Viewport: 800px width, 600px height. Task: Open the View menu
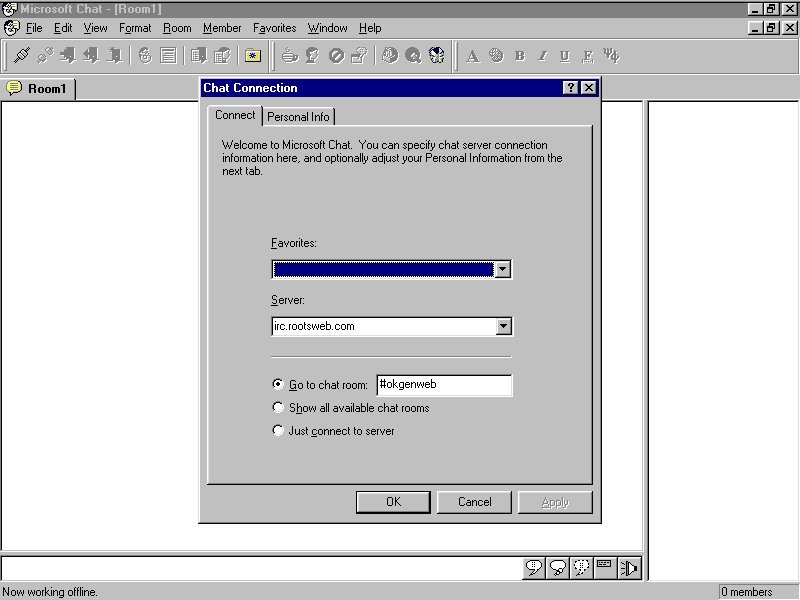pyautogui.click(x=95, y=28)
